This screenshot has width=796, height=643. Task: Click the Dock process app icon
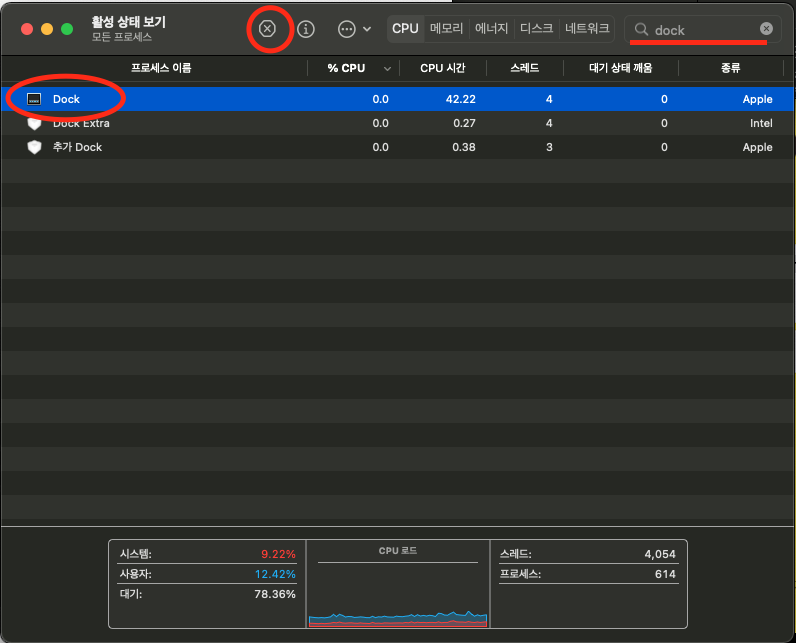click(34, 99)
